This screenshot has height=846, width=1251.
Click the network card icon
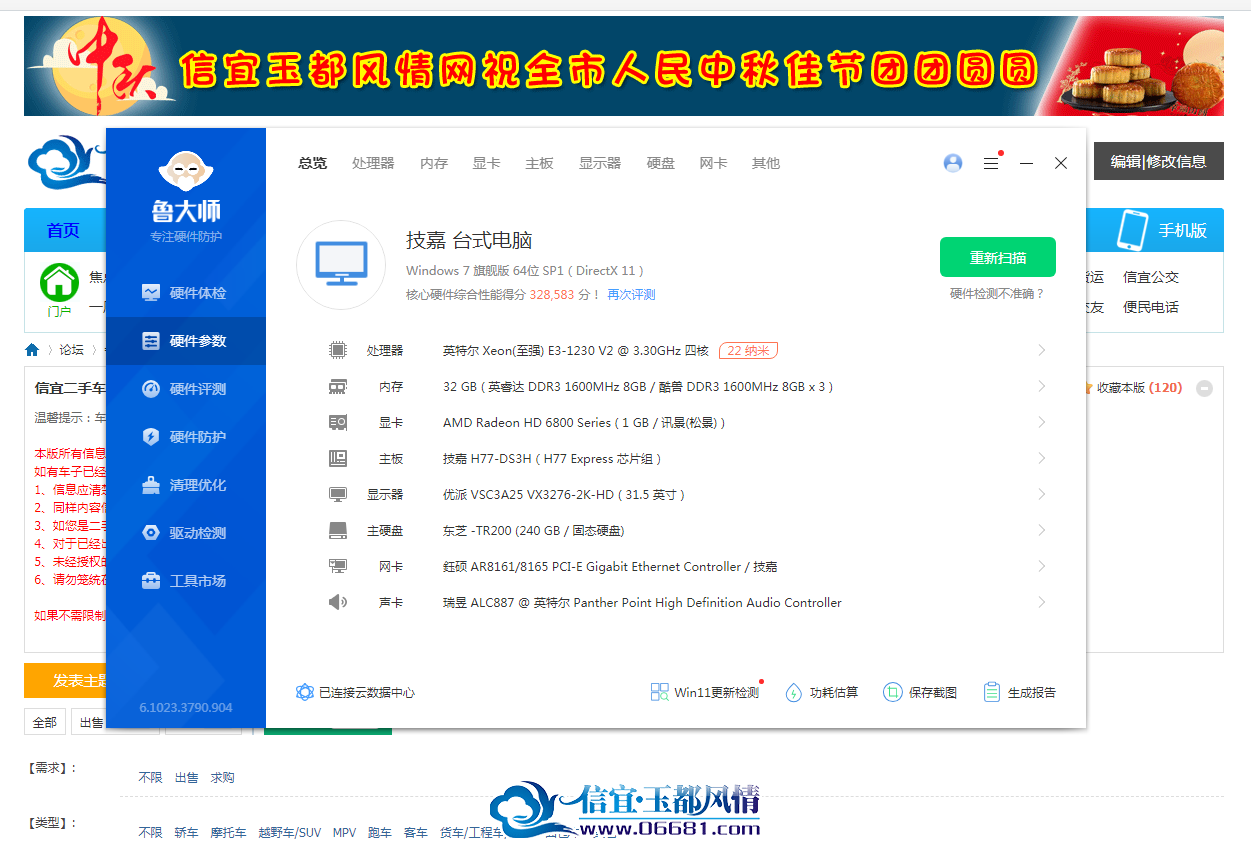coord(338,566)
